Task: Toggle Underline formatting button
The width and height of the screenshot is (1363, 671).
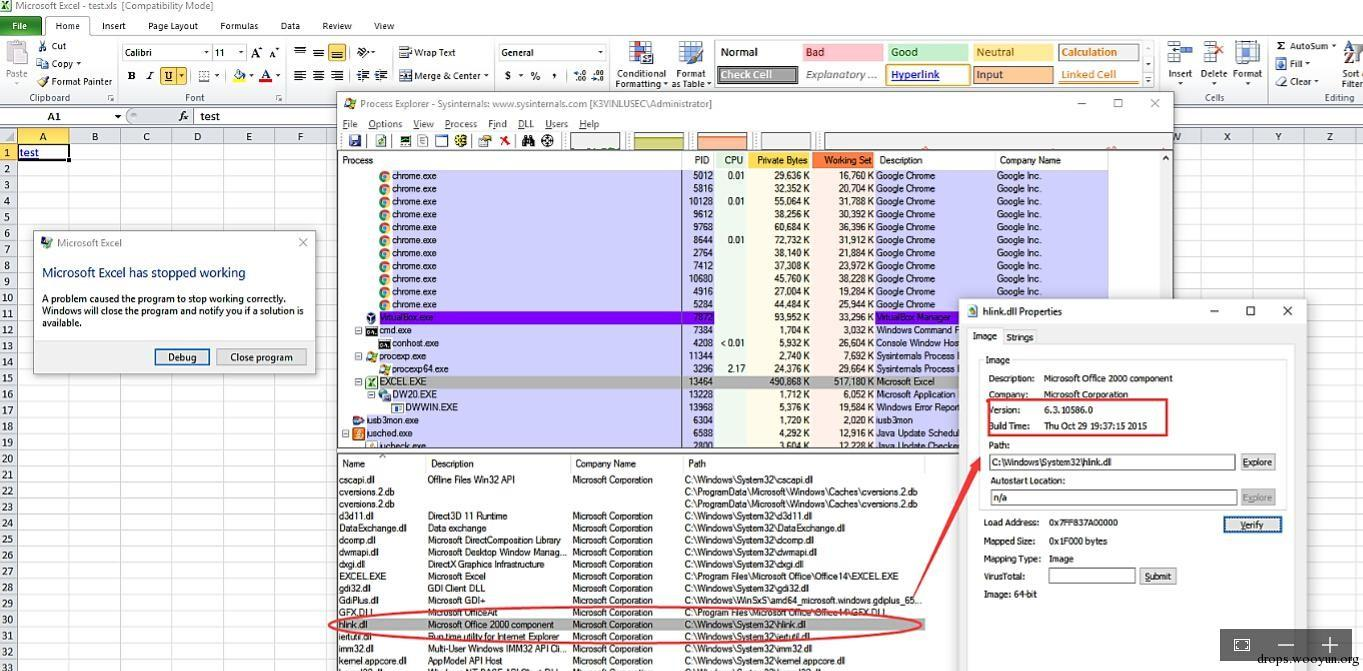Action: (168, 76)
